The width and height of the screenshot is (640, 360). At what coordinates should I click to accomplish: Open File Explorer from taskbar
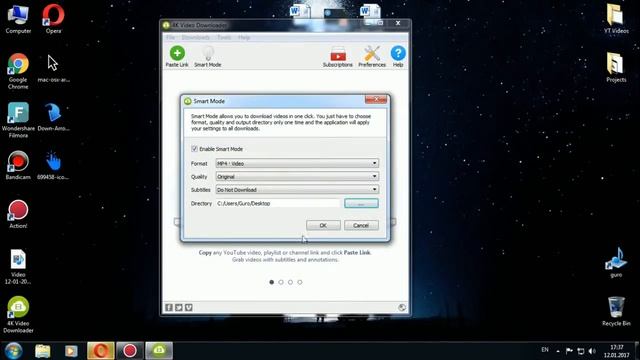(x=42, y=351)
